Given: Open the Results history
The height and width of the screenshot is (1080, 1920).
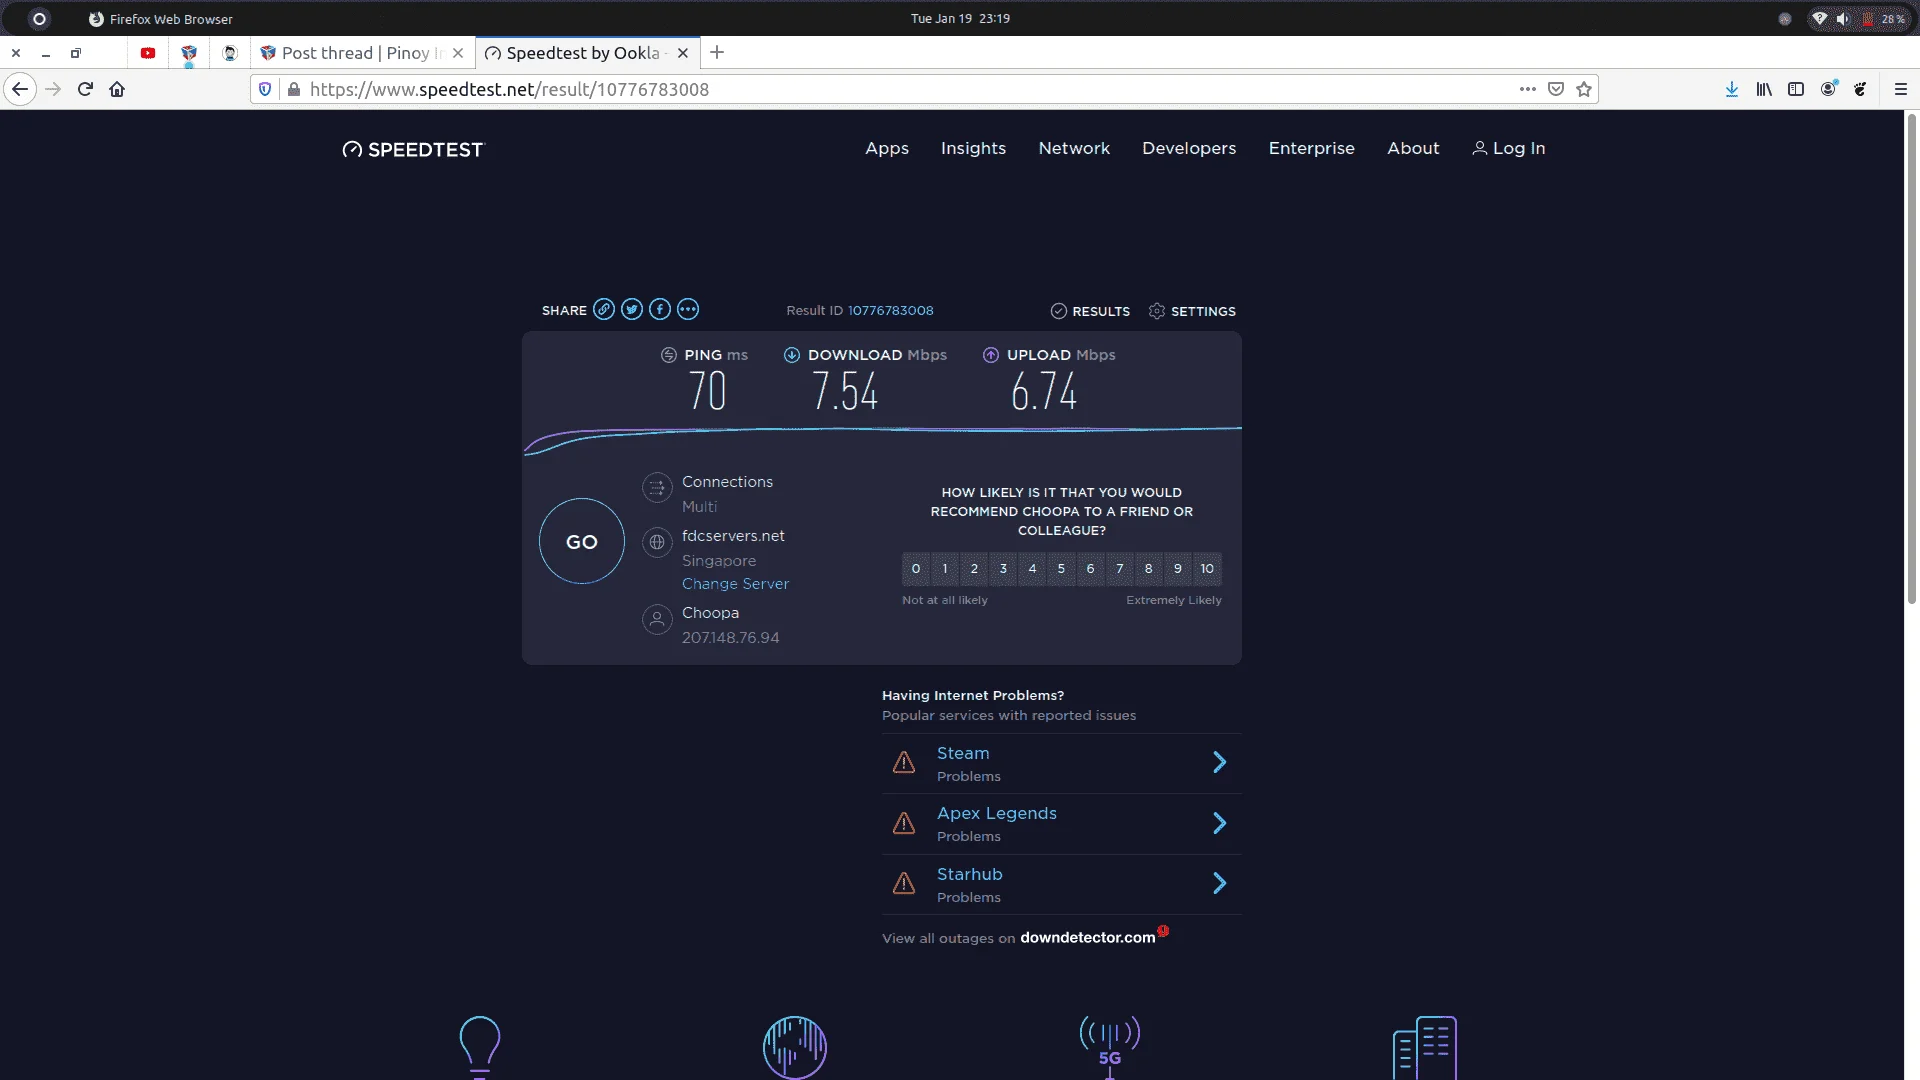Looking at the screenshot, I should coord(1090,311).
